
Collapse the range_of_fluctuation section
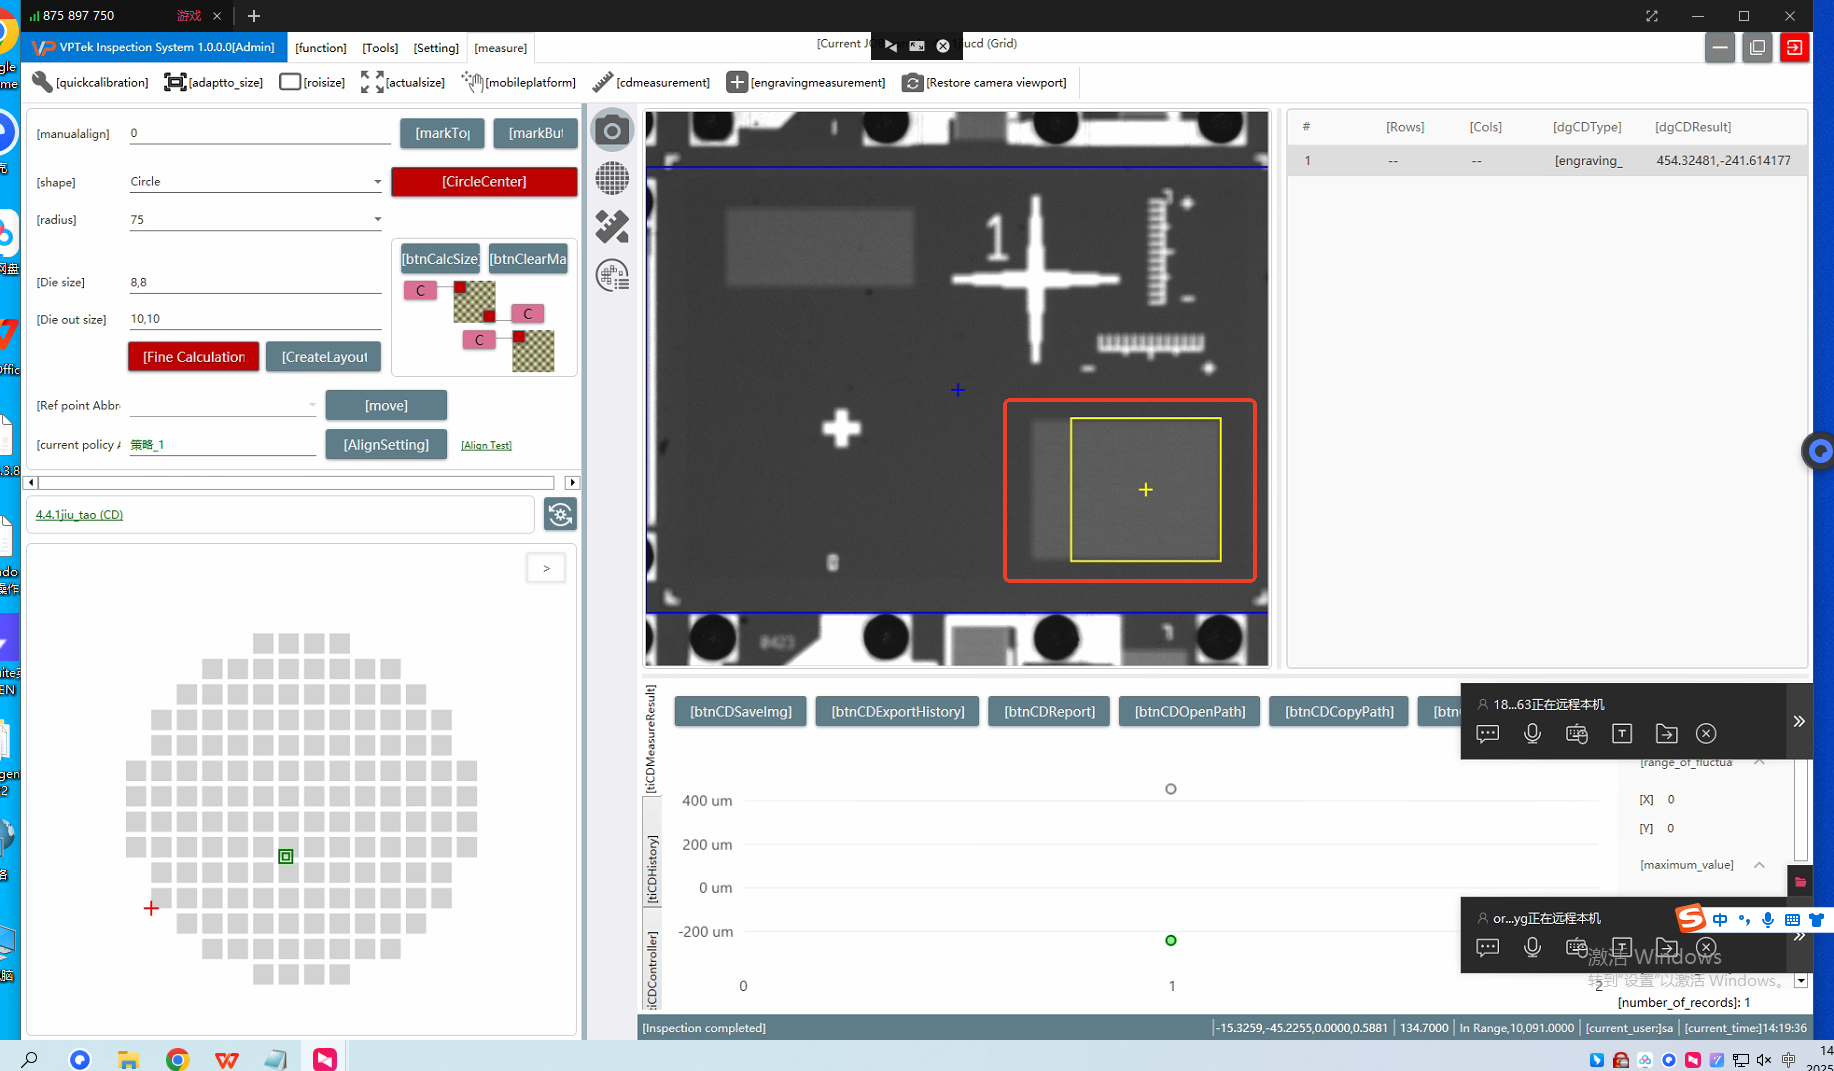1759,762
